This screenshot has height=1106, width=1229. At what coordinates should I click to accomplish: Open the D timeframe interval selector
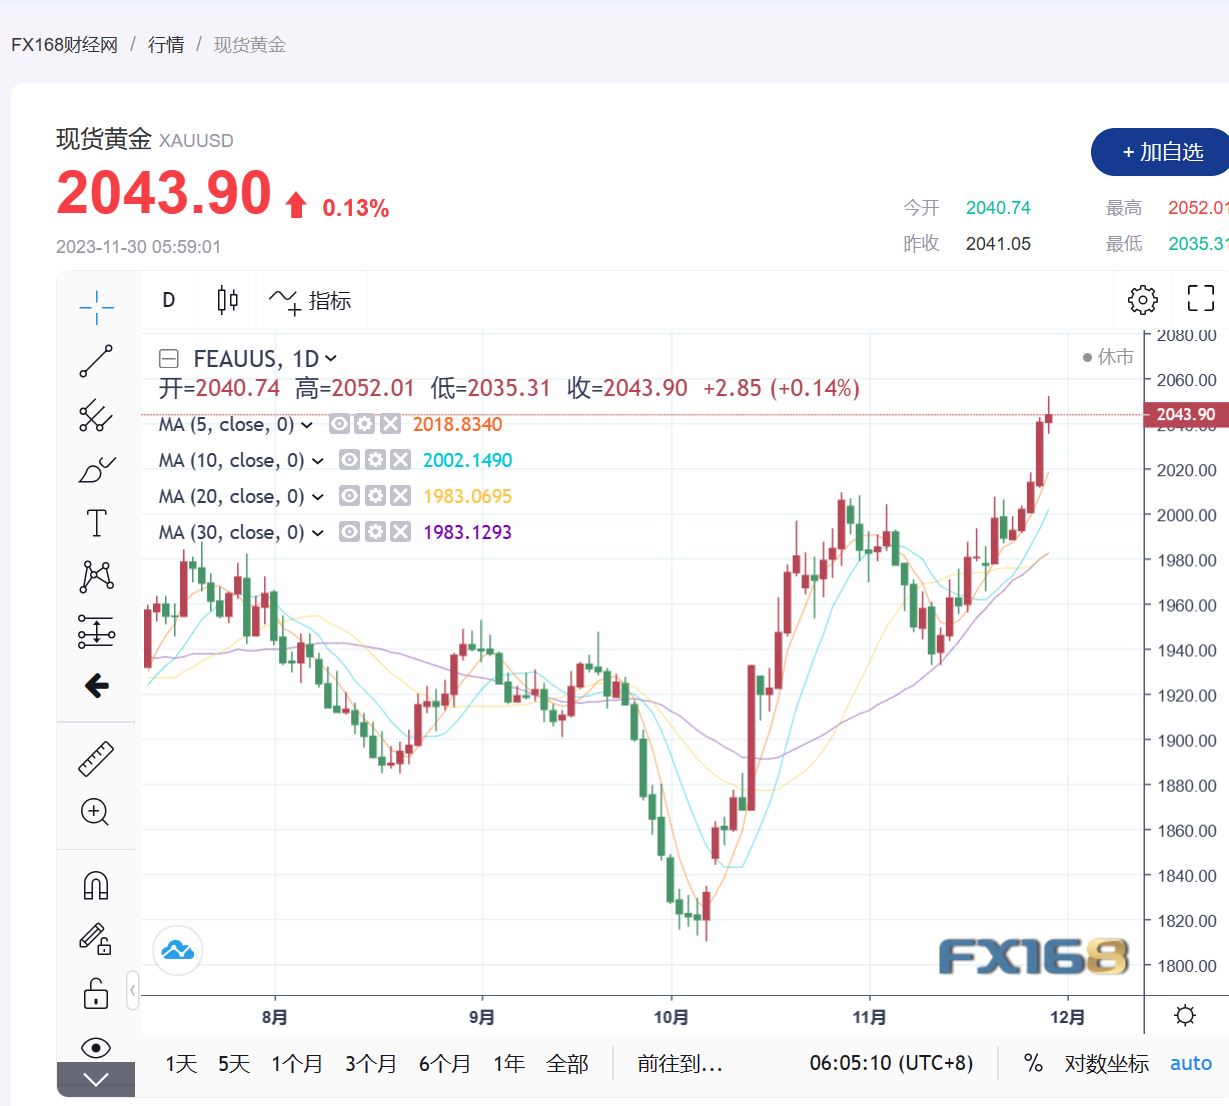(x=169, y=300)
